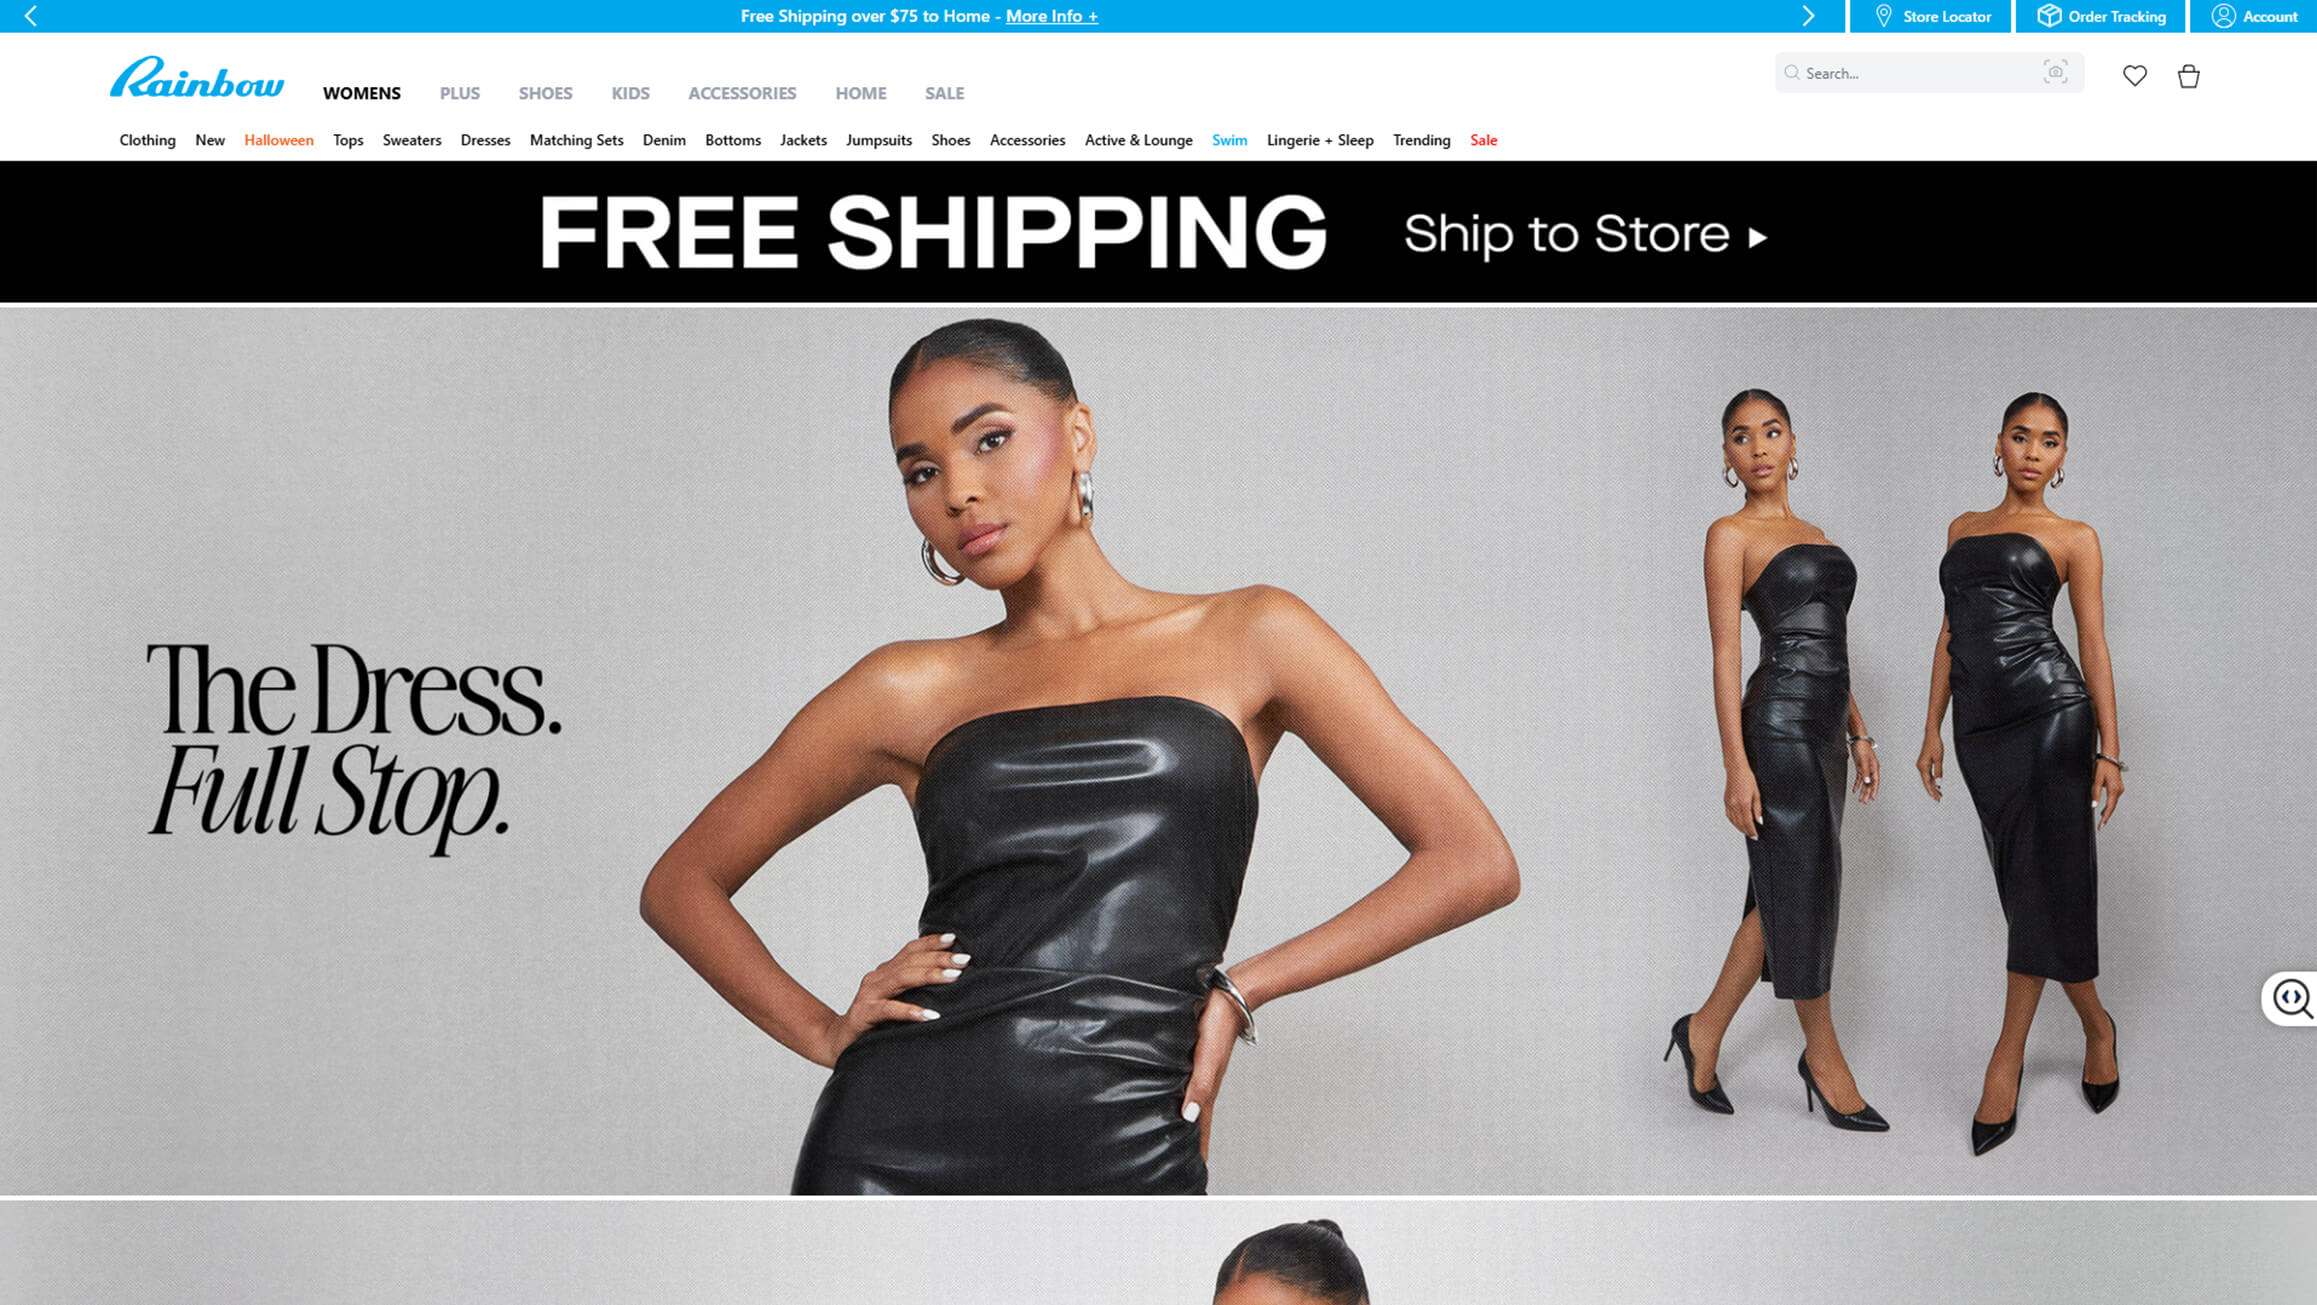Show previous promo banner message
This screenshot has height=1305, width=2317.
coord(31,16)
